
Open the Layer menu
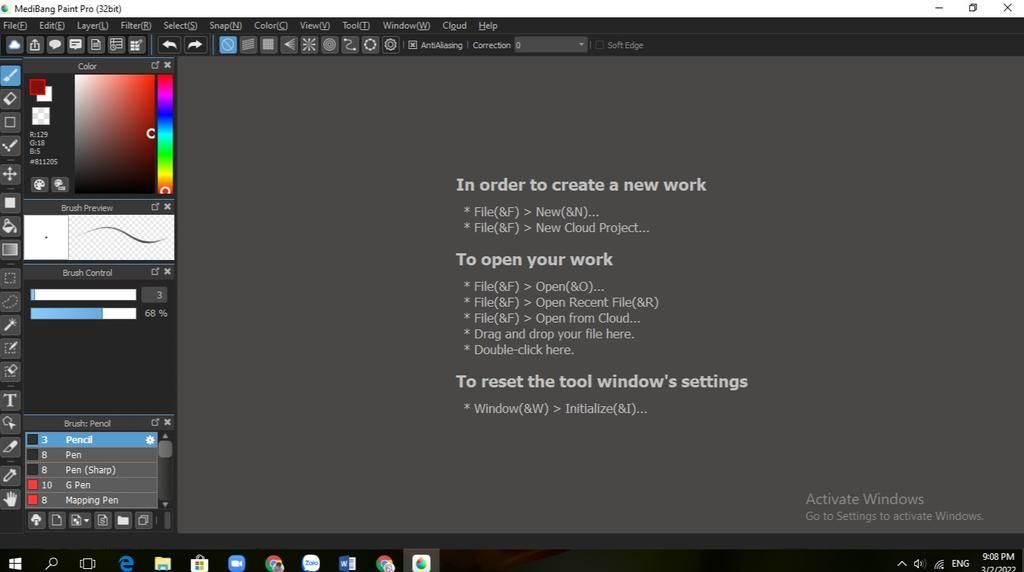point(92,25)
